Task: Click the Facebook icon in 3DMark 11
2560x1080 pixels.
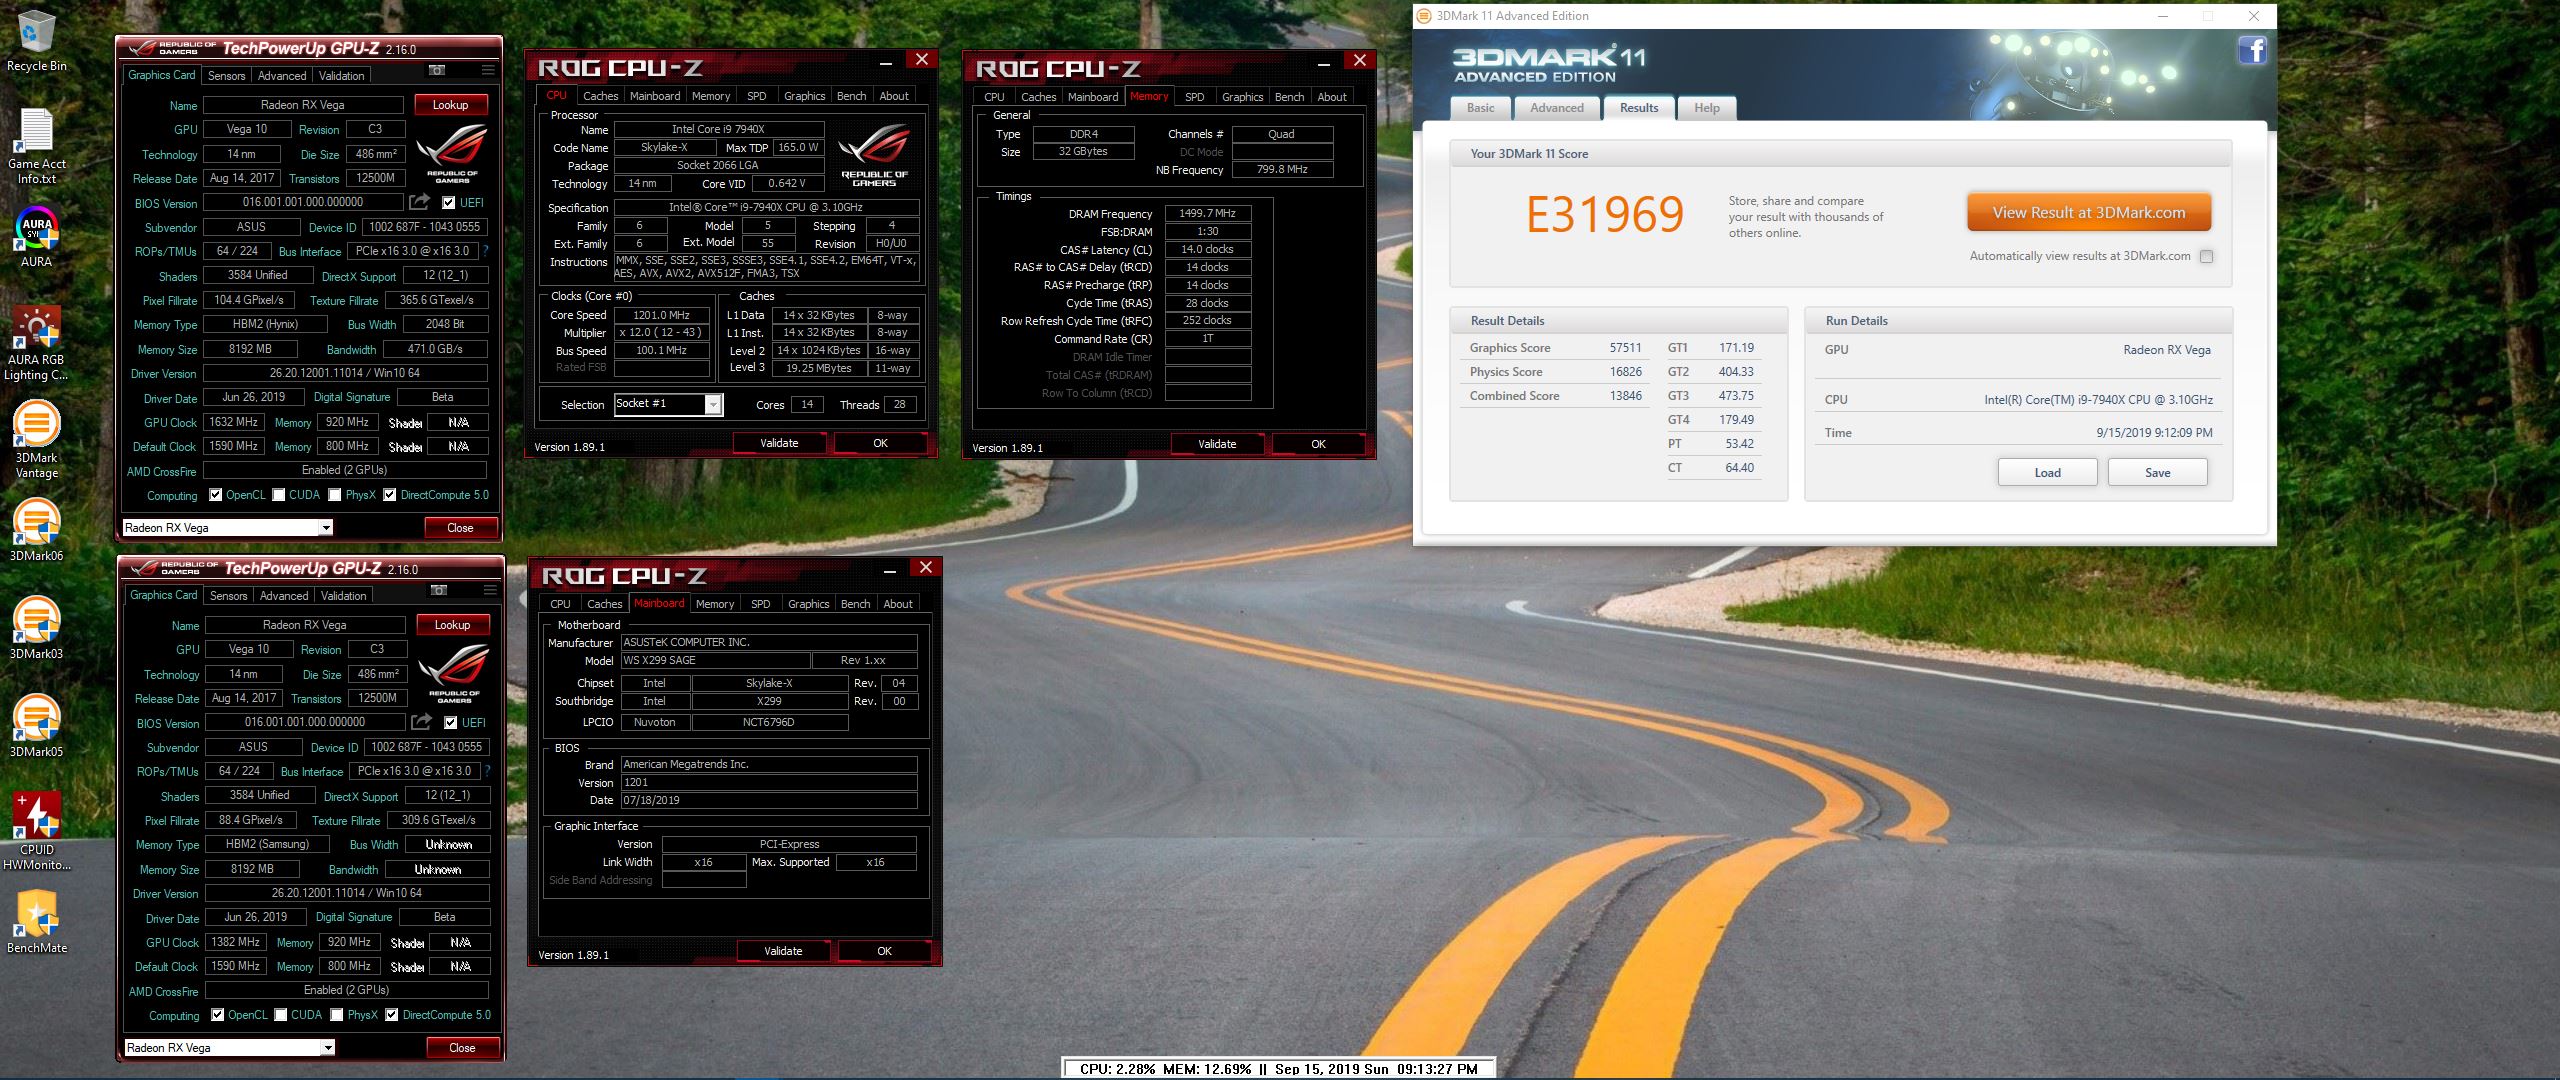Action: point(2252,50)
